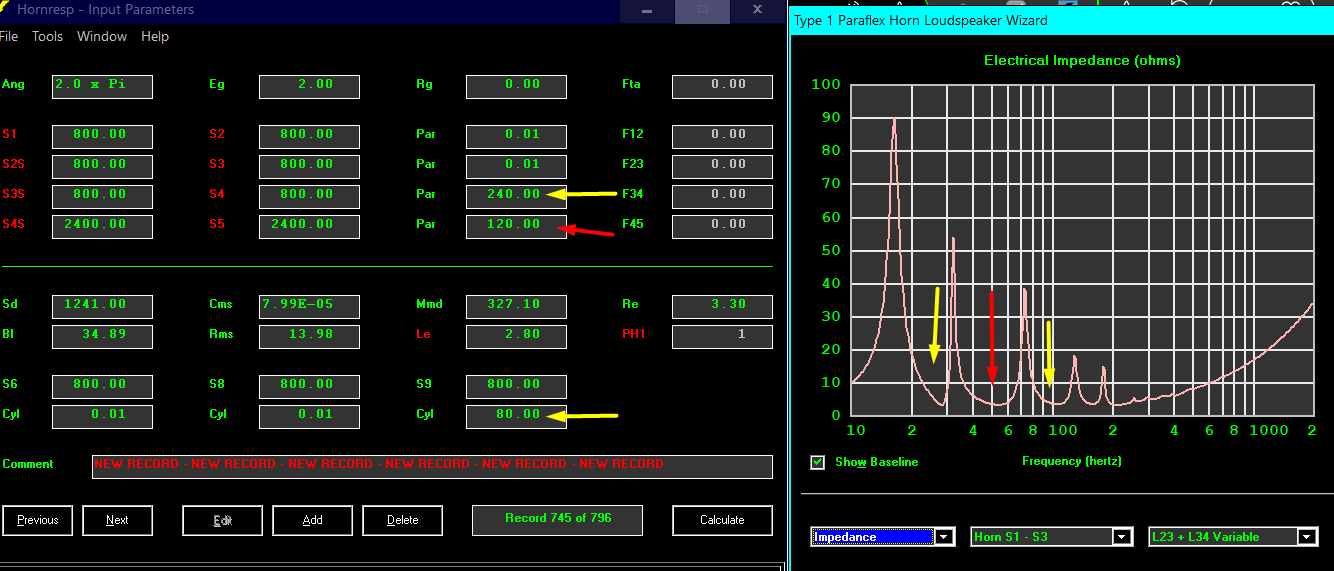Select the F34 input field
Viewport: 1334px width, 571px height.
click(722, 196)
